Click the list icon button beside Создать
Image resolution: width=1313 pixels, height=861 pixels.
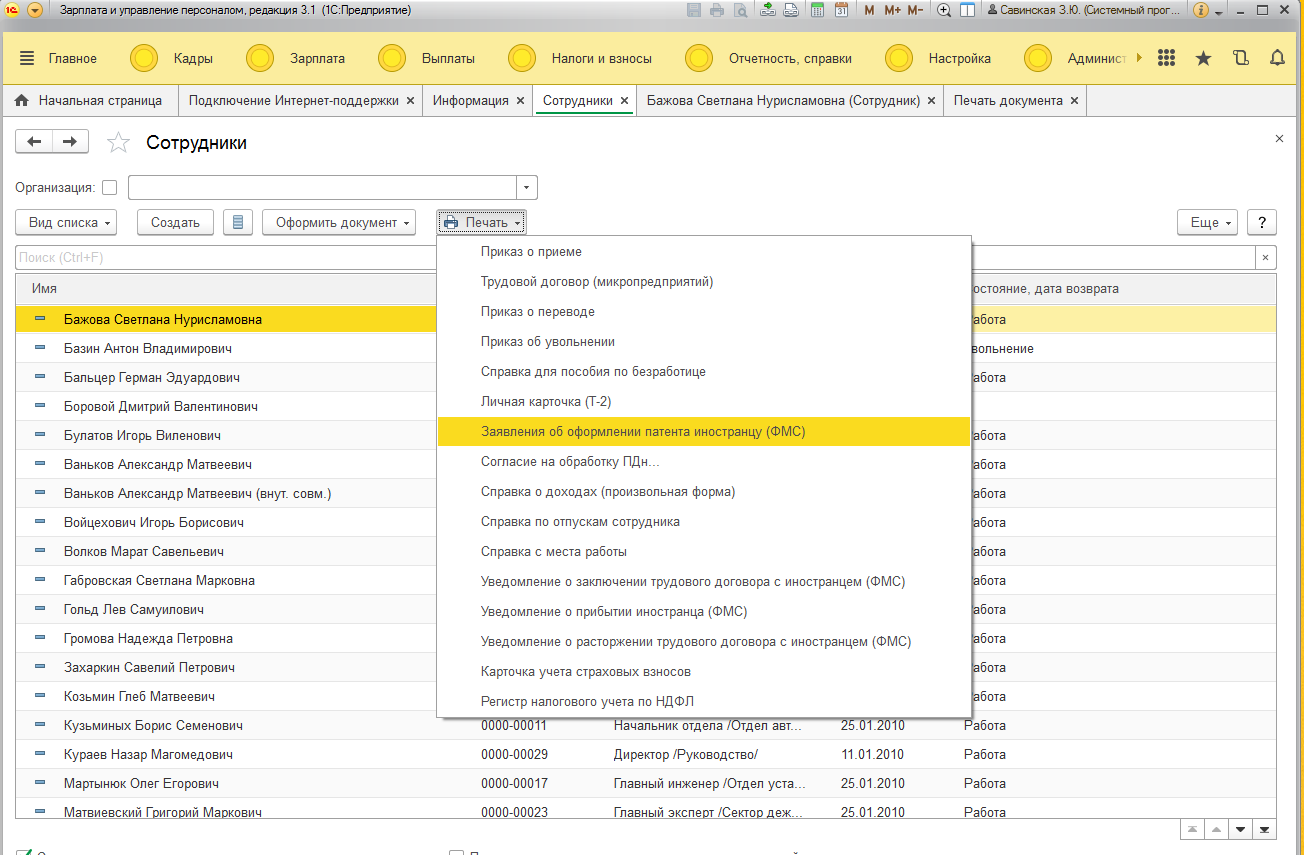click(x=238, y=222)
